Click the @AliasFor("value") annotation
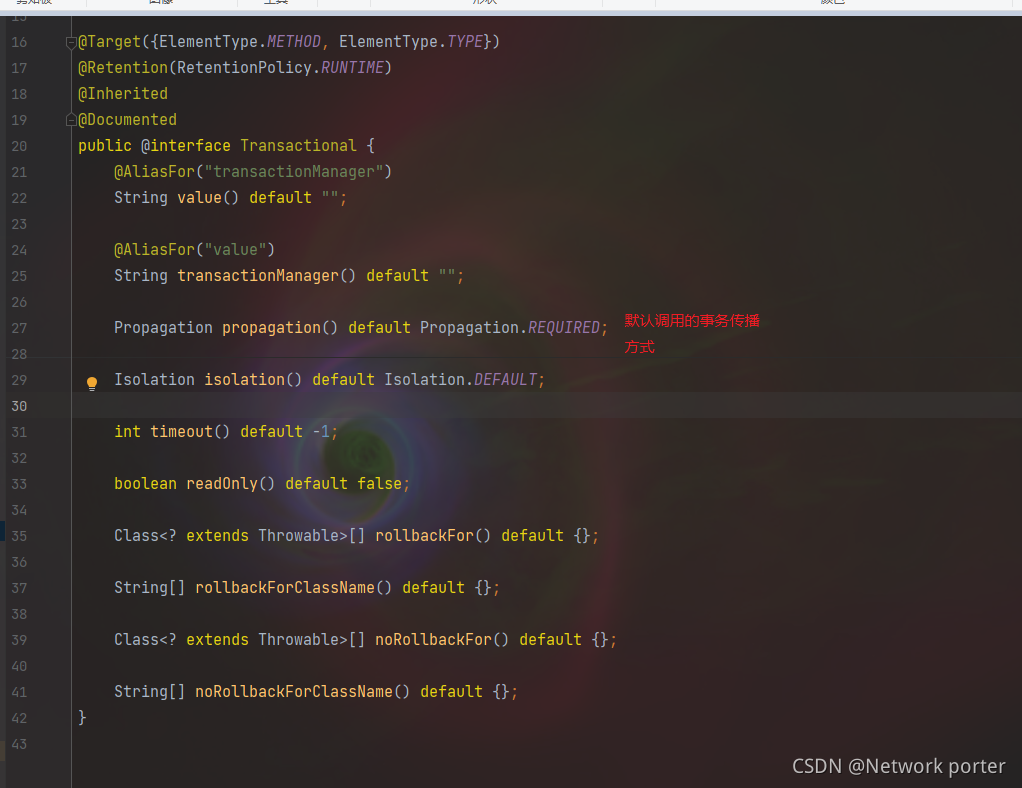 [194, 250]
